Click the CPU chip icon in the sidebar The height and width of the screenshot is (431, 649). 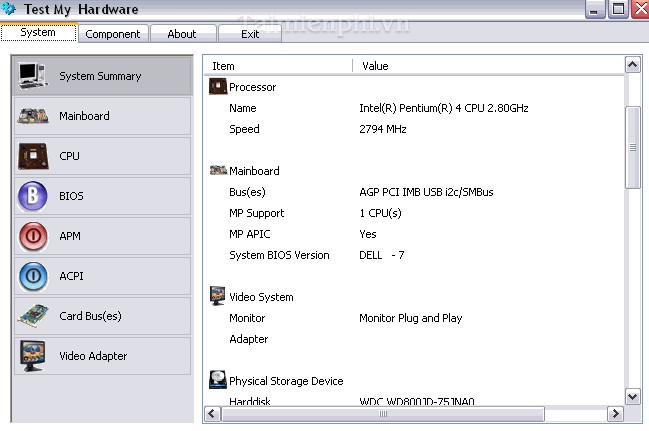click(x=33, y=156)
